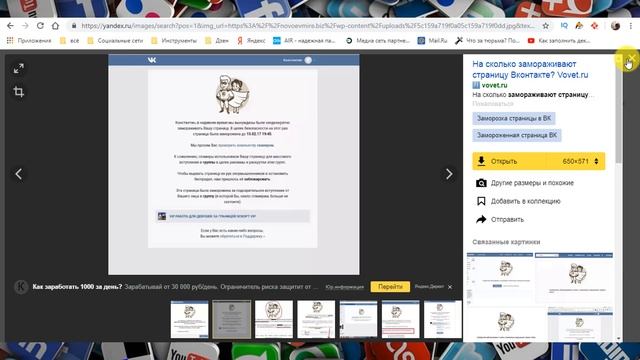Go back with the browser back arrow
The image size is (640, 360).
coord(10,26)
